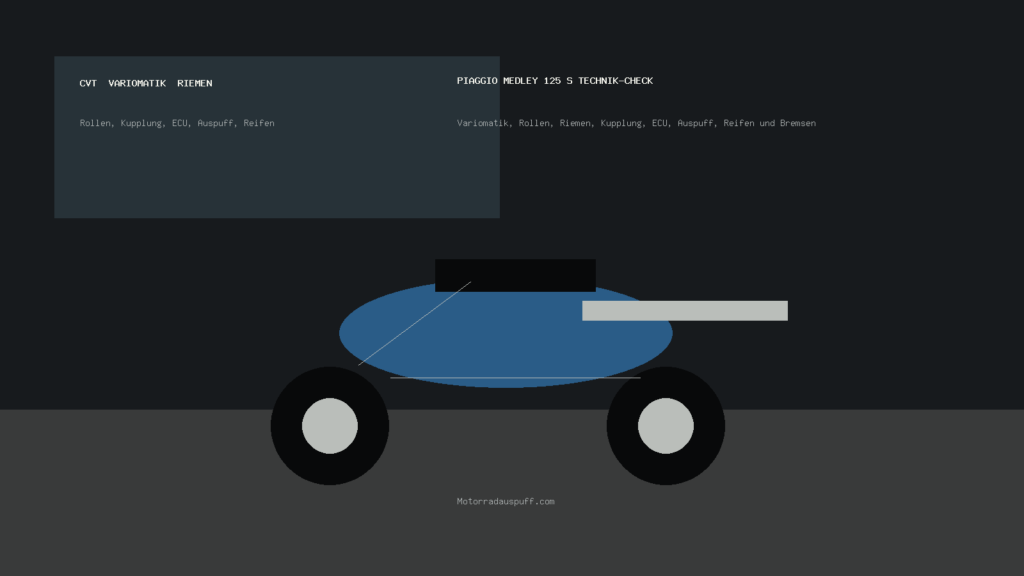Click the 'CVT VARIOMATIK RIEMEN' heading
The image size is (1024, 576).
pos(146,83)
